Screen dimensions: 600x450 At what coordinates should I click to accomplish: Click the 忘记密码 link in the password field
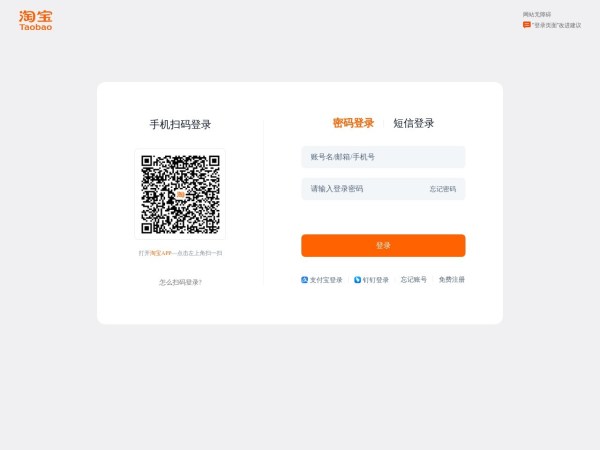click(x=442, y=189)
